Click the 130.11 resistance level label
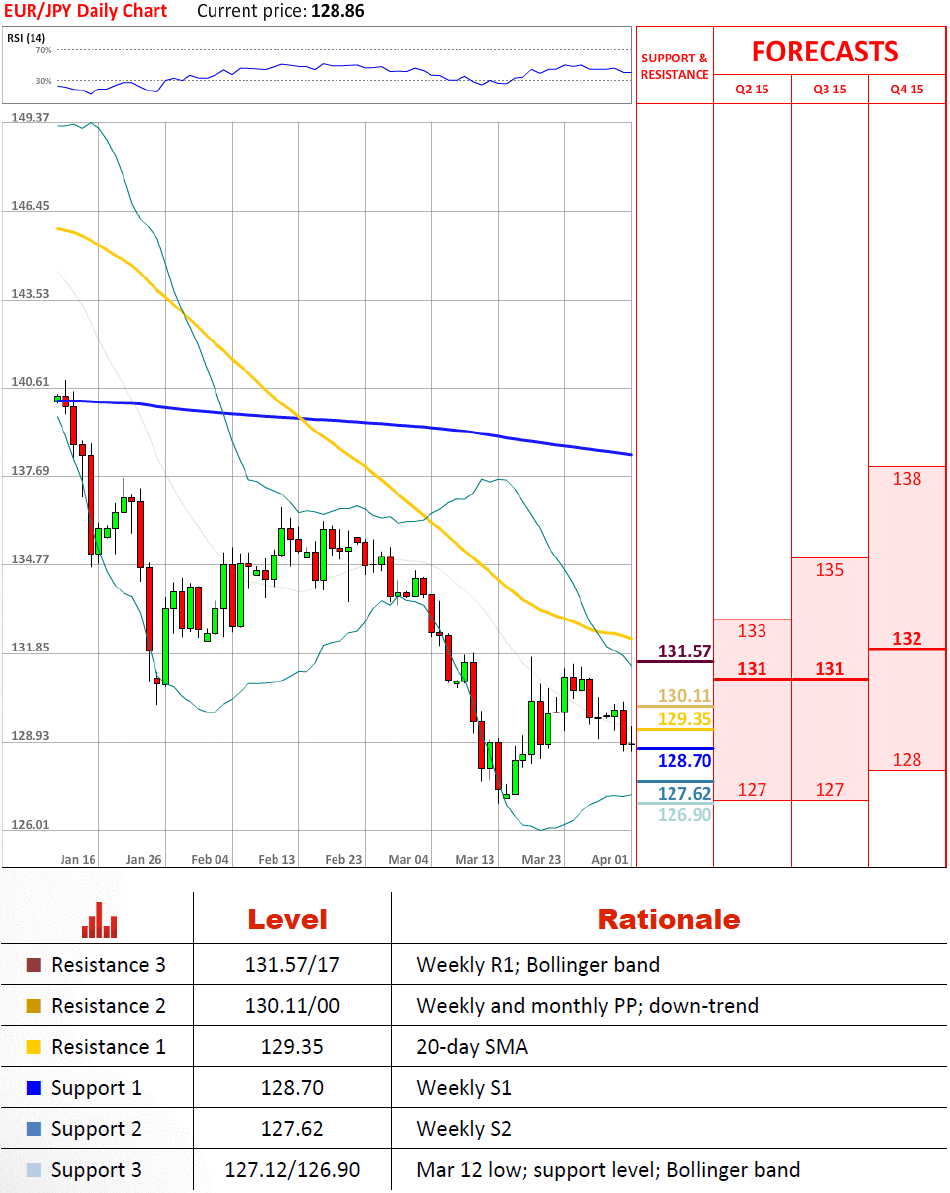 (685, 695)
